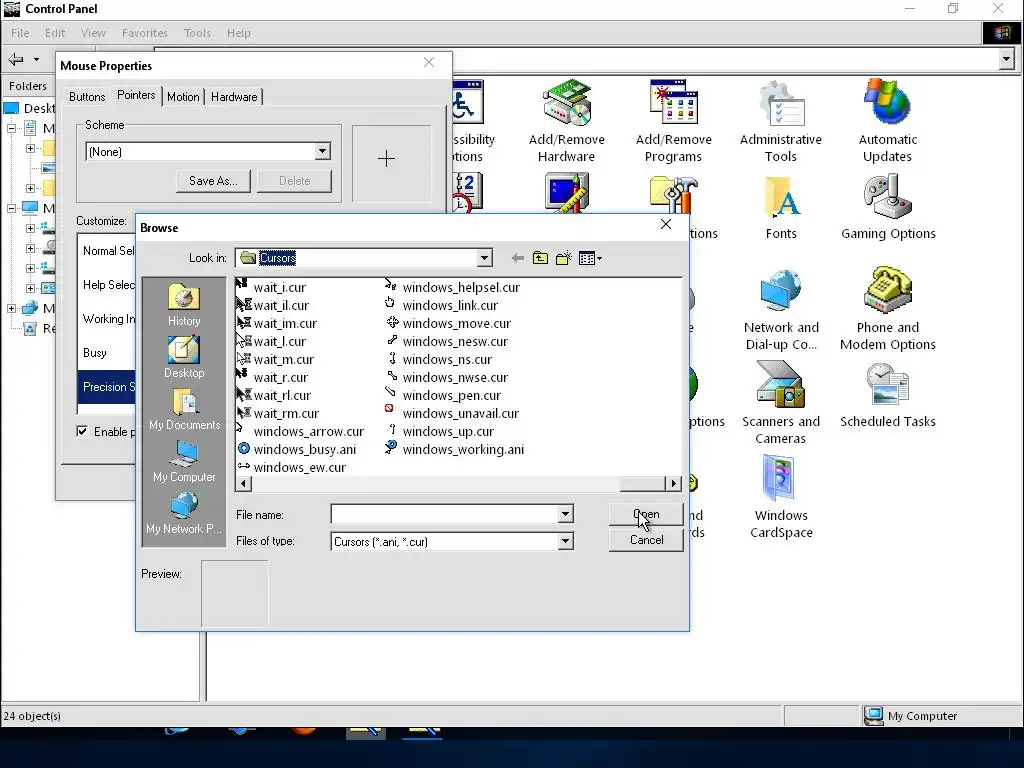The image size is (1024, 768).
Task: Collapse the first tree node under Desktop
Action: tap(12, 128)
